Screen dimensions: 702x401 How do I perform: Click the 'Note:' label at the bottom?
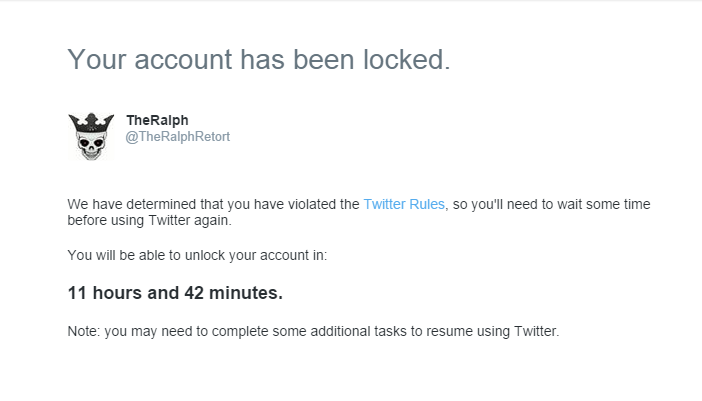(x=84, y=331)
